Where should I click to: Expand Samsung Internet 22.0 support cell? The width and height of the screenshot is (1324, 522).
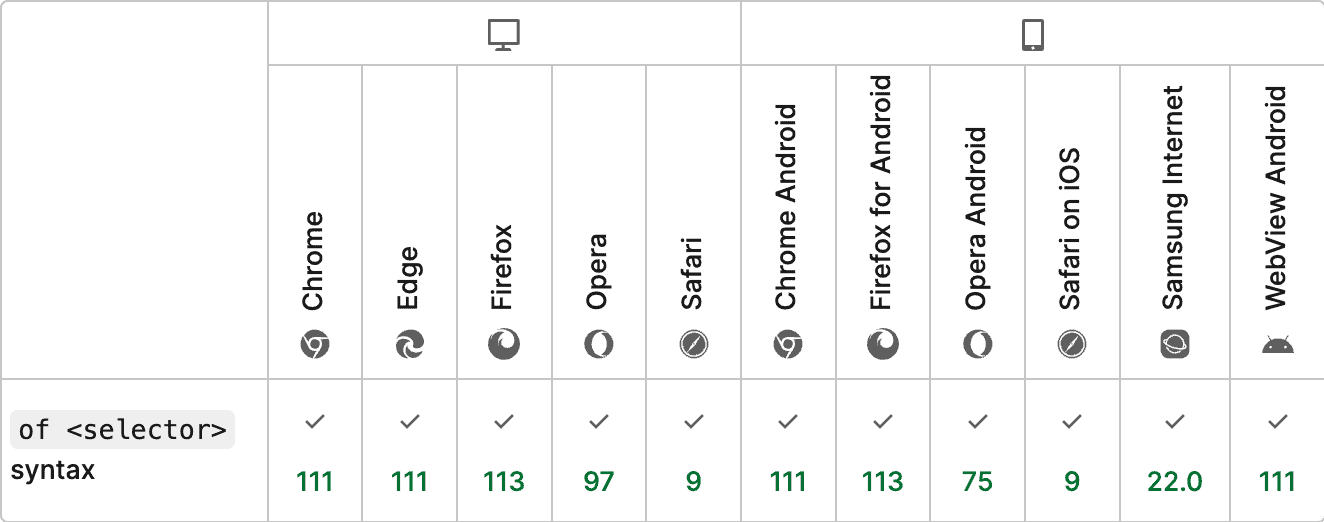(x=1175, y=451)
